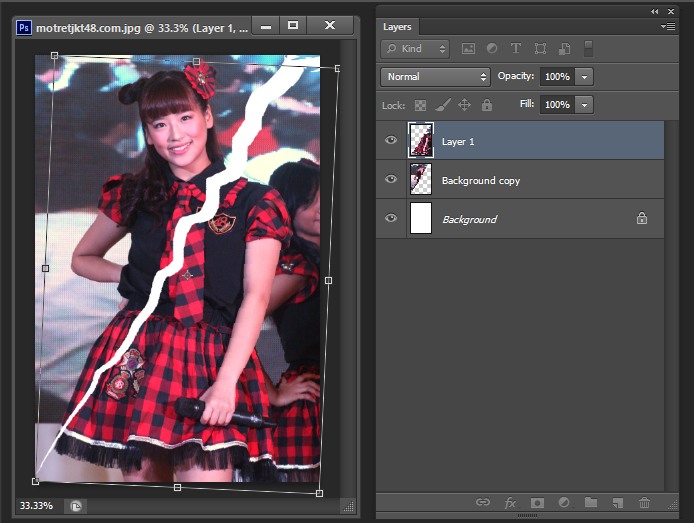Click the 33.33% zoom level field
The height and width of the screenshot is (523, 694).
[x=37, y=505]
